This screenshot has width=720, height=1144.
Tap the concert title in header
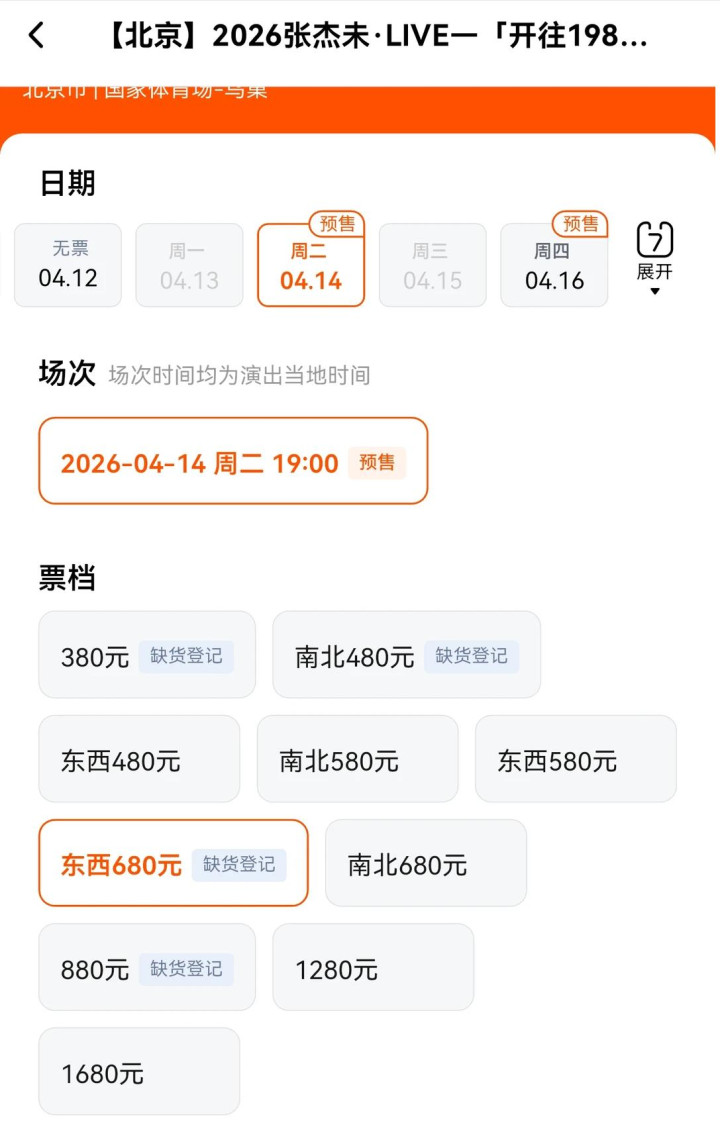click(378, 37)
